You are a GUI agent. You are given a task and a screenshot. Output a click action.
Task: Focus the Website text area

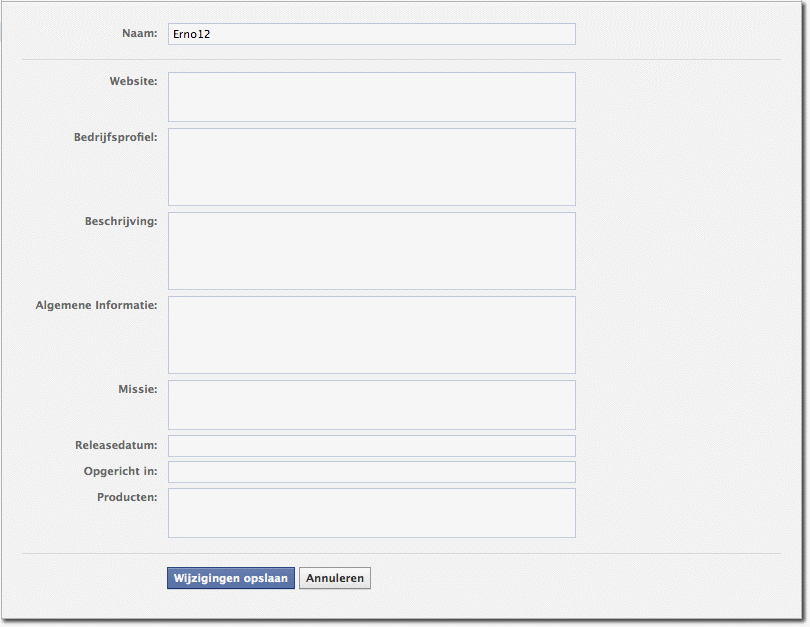[371, 97]
